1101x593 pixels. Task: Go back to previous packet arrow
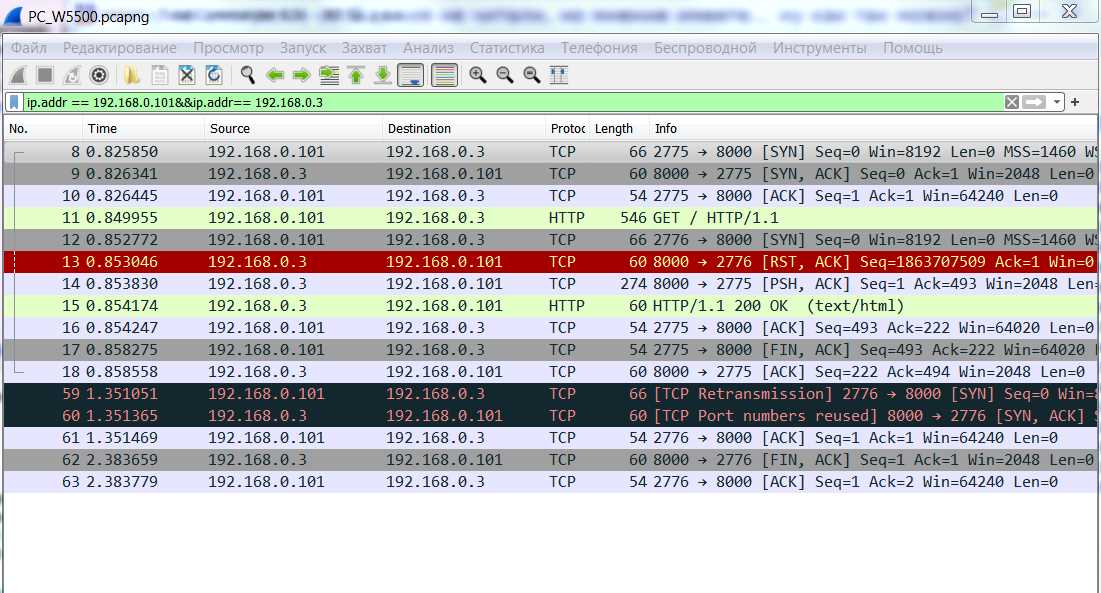(275, 75)
